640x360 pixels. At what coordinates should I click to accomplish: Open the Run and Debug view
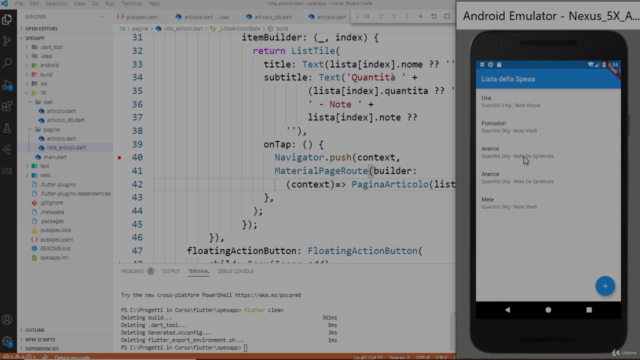(7, 85)
